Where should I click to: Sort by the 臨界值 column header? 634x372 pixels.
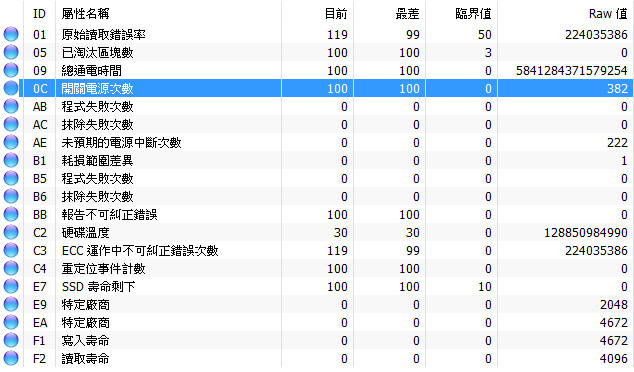473,14
